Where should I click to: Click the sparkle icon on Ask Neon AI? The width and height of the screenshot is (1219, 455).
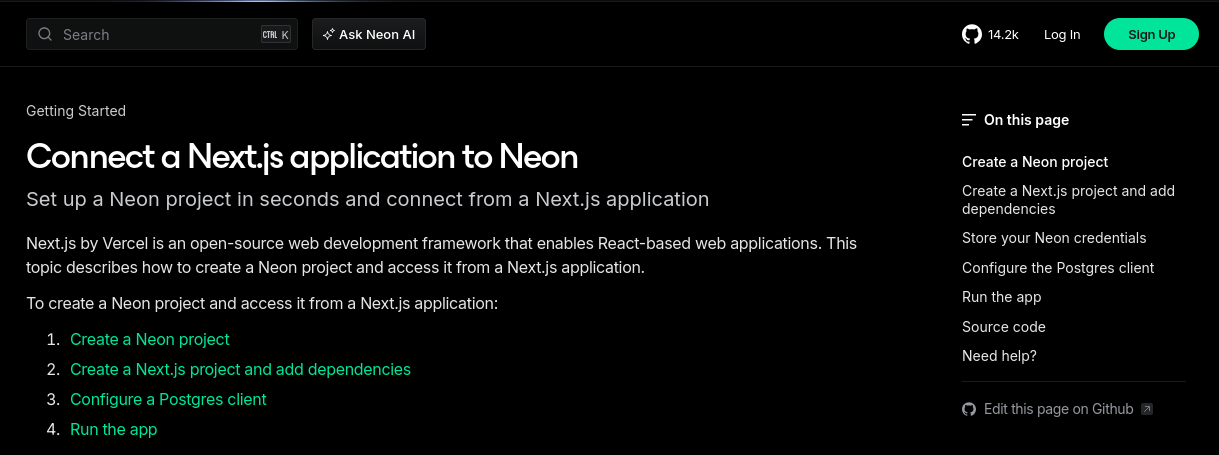pyautogui.click(x=328, y=34)
